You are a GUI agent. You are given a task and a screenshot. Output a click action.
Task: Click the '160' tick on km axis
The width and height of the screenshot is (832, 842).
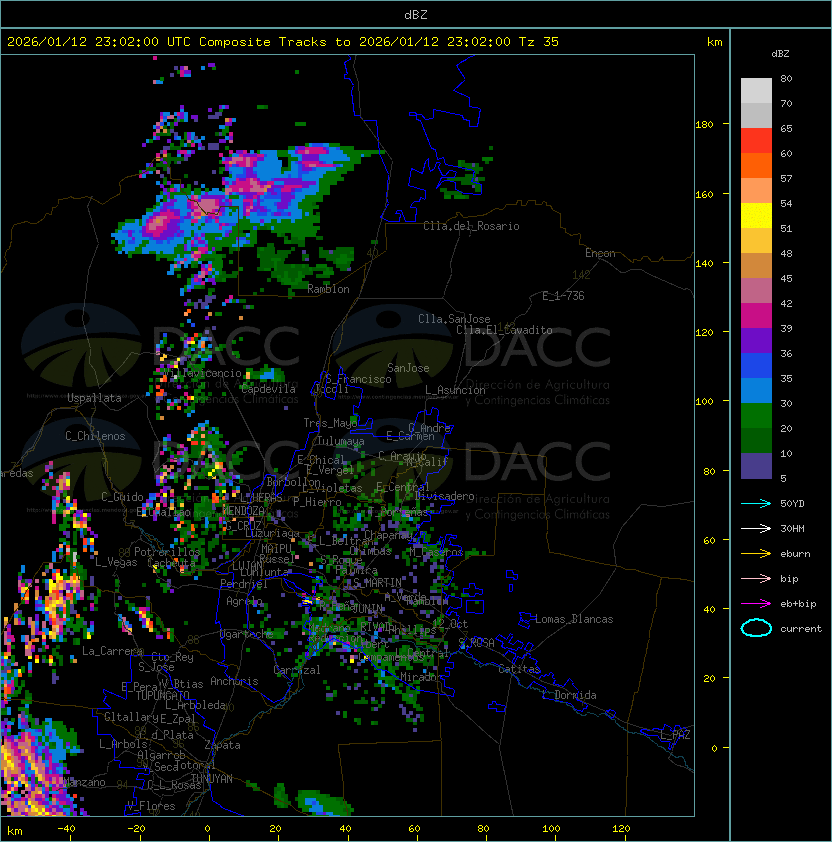point(704,194)
